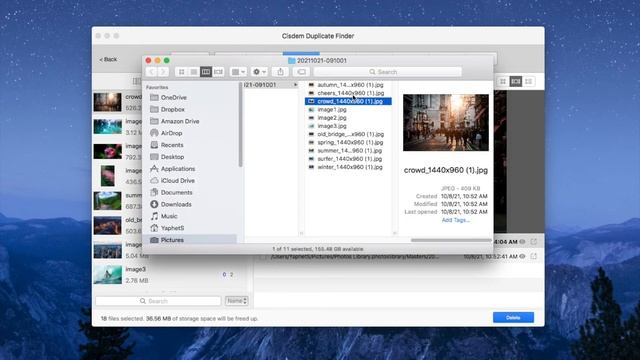
Task: Go forward in Finder navigation
Action: coord(163,72)
